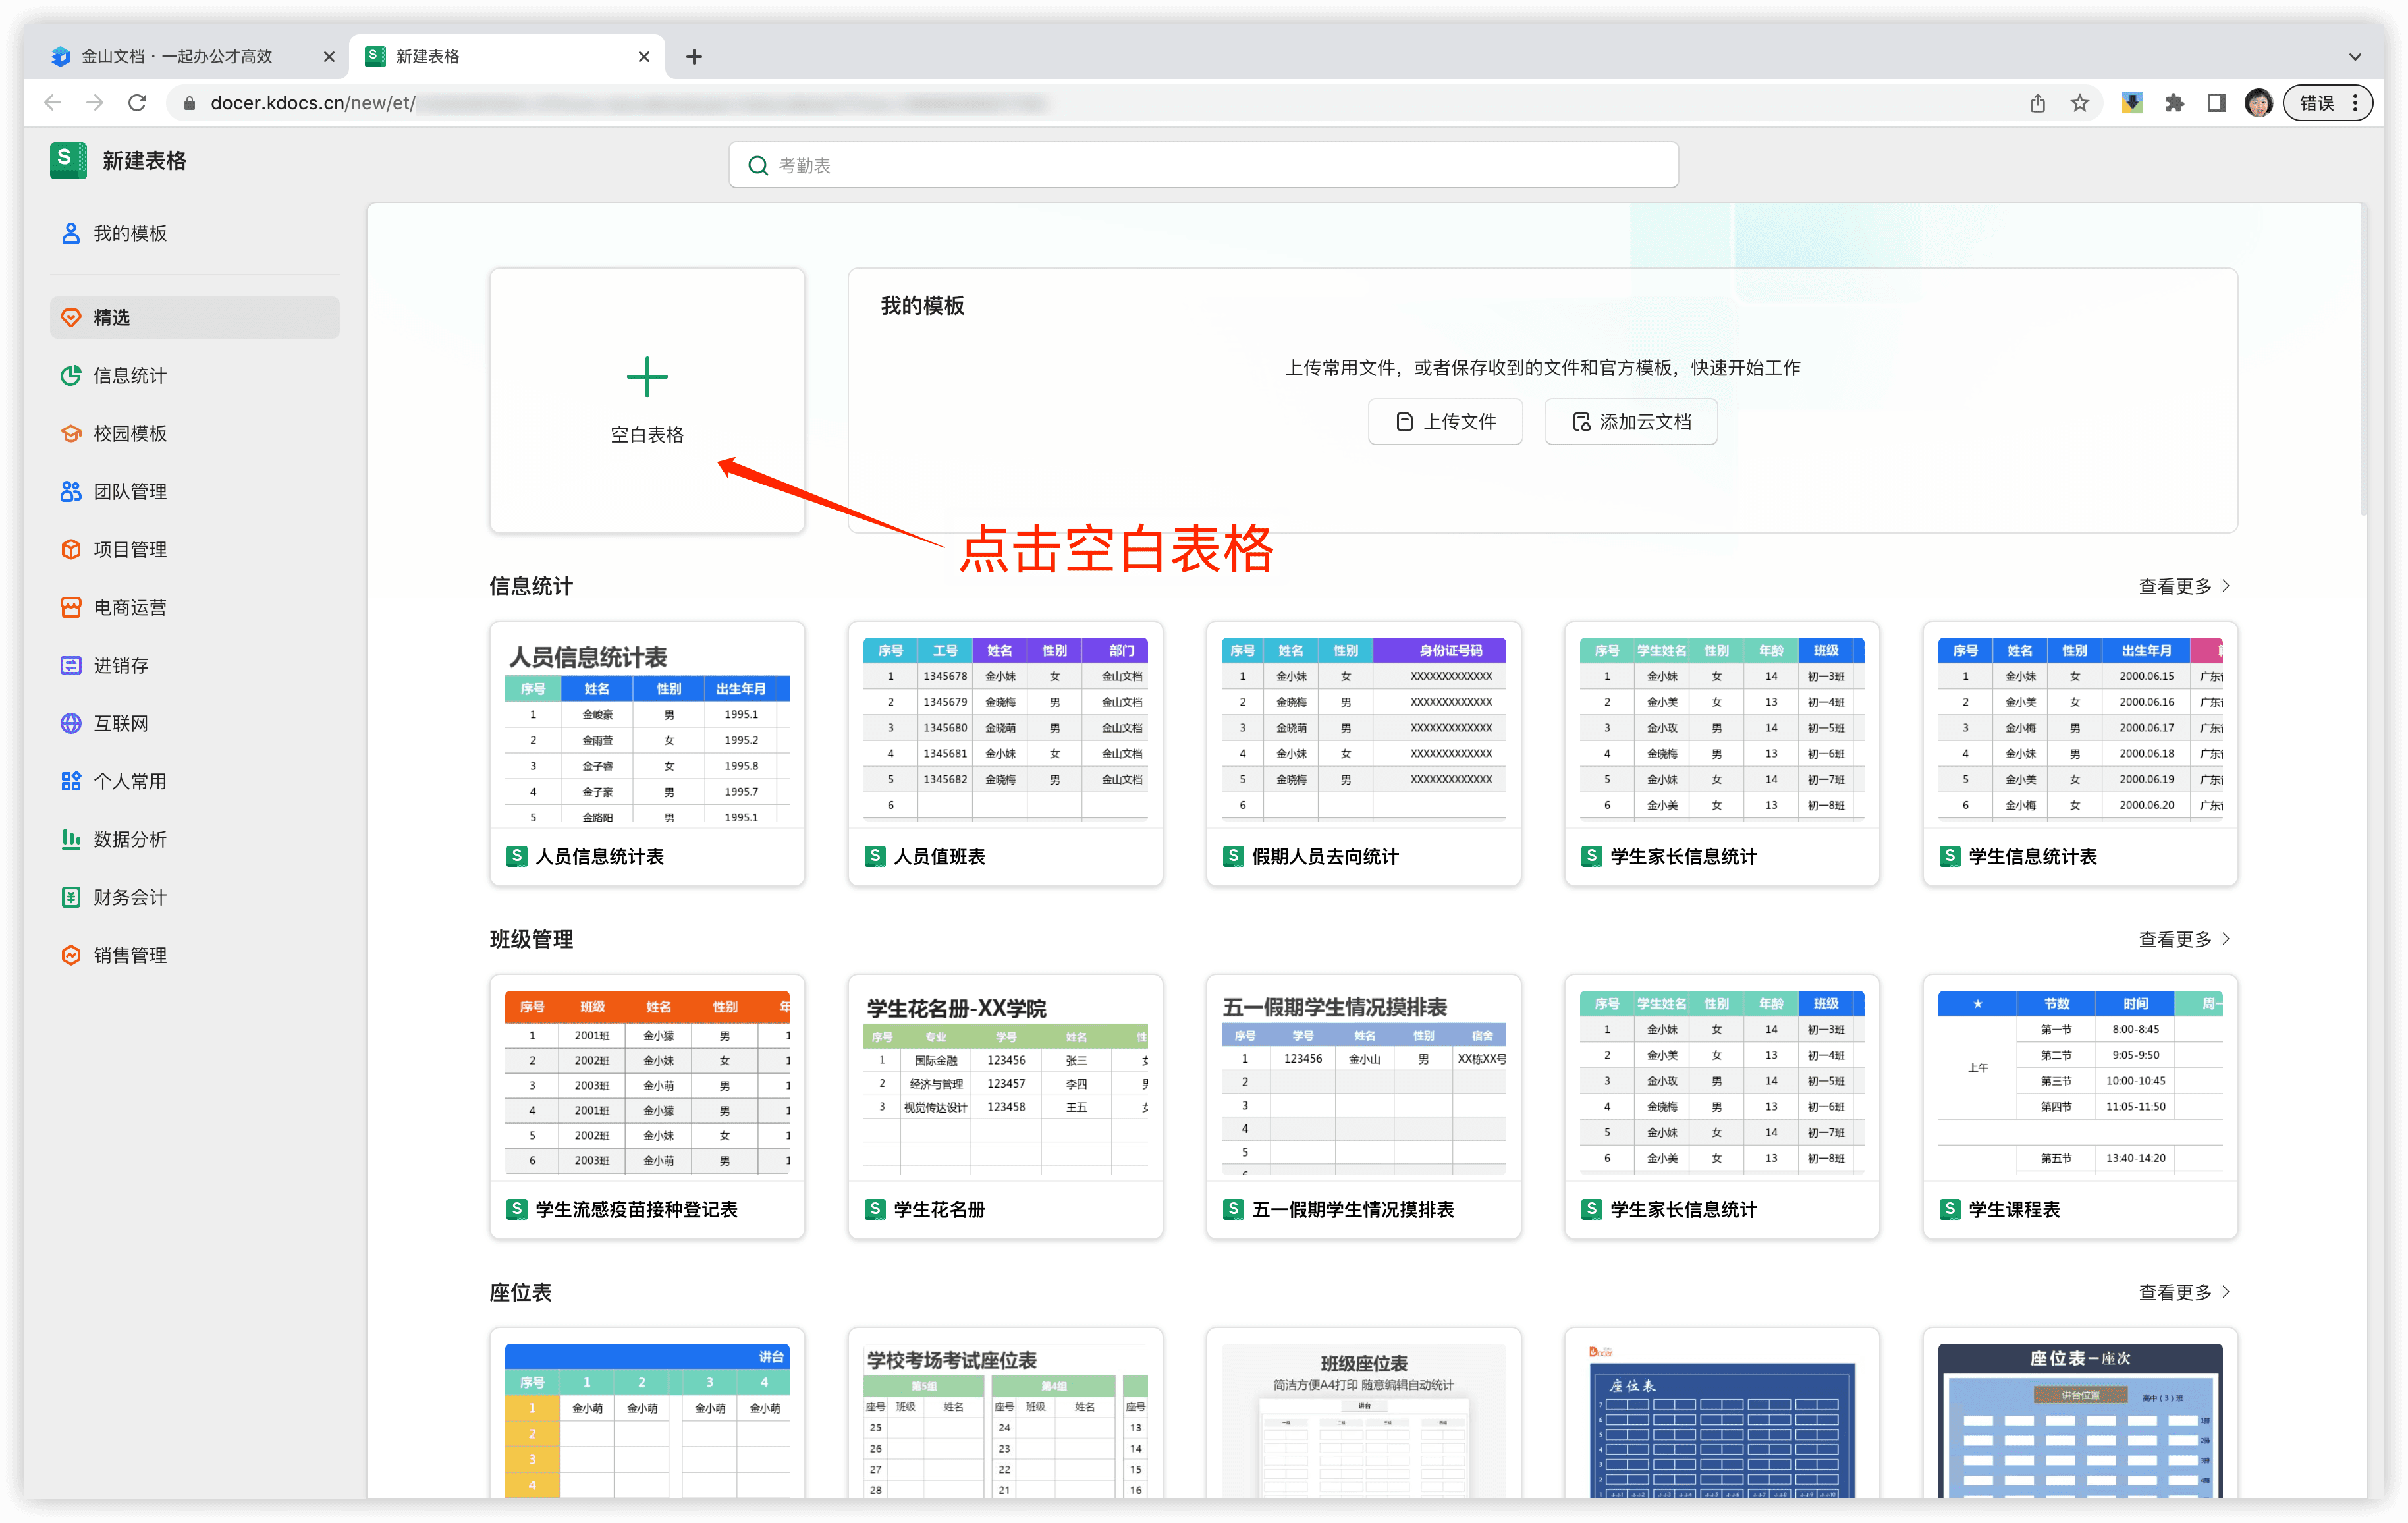Open the 财务会计 template category
The width and height of the screenshot is (2408, 1523).
tap(129, 897)
